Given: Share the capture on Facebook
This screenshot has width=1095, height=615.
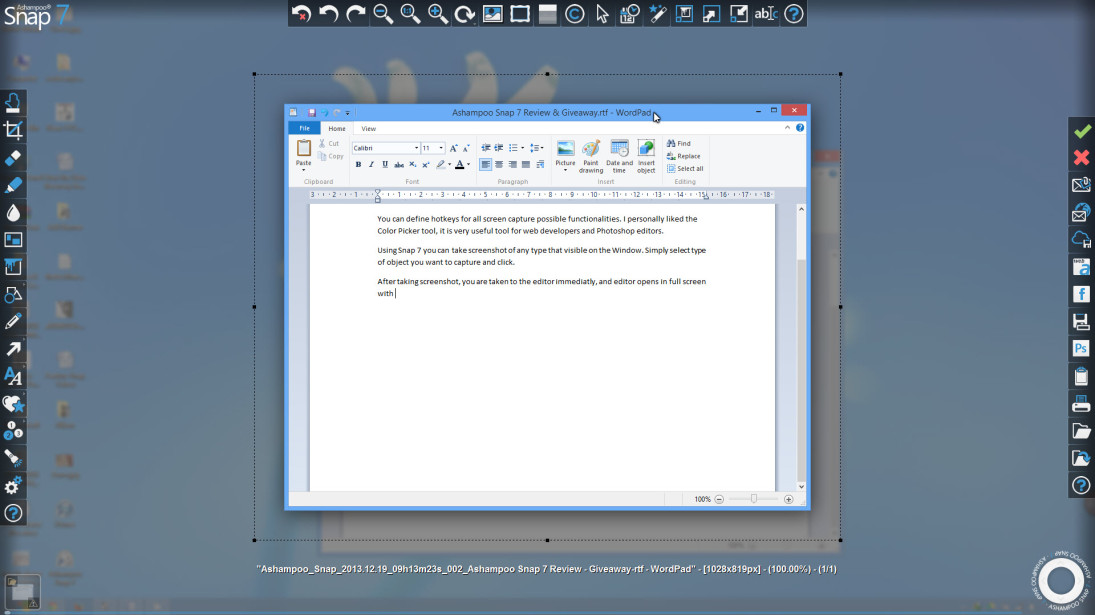Looking at the screenshot, I should pyautogui.click(x=1082, y=295).
